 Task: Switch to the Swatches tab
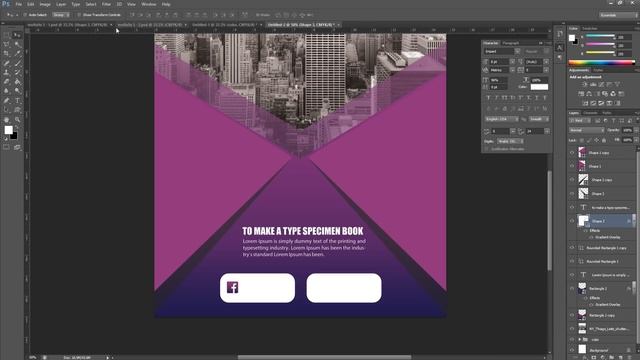point(589,29)
